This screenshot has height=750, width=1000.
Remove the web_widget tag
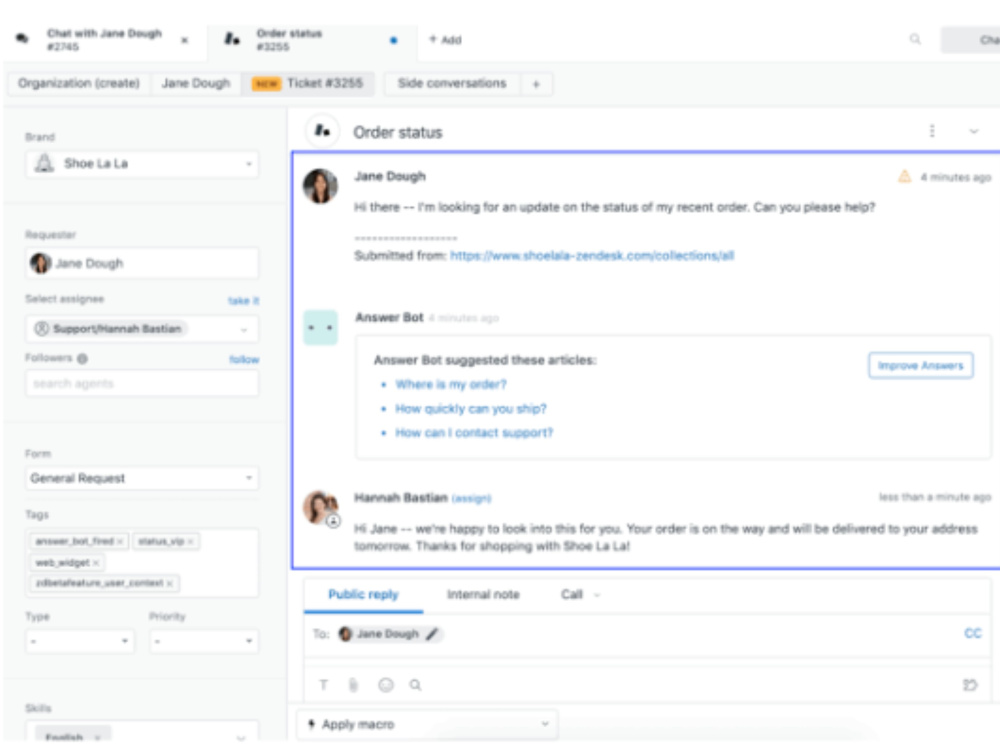tap(96, 562)
